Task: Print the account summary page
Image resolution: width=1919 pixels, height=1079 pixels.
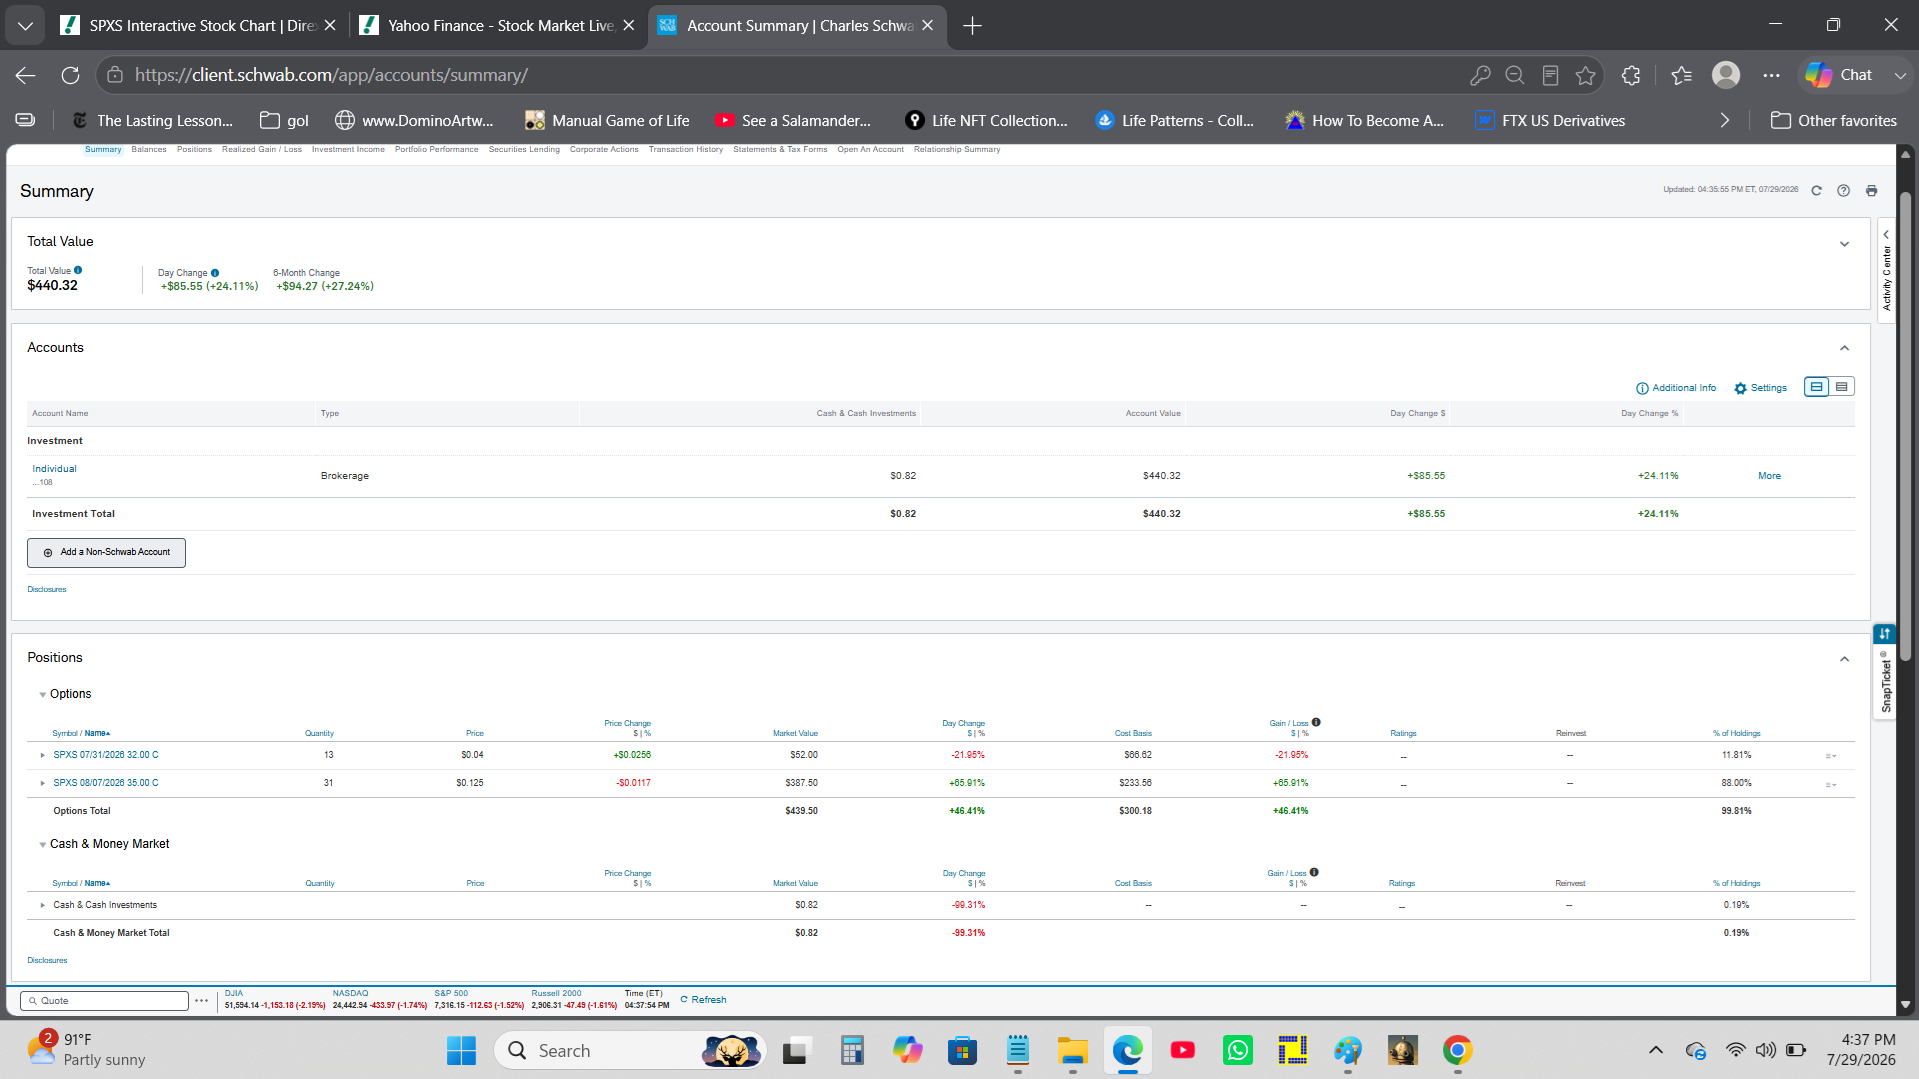Action: [x=1871, y=190]
